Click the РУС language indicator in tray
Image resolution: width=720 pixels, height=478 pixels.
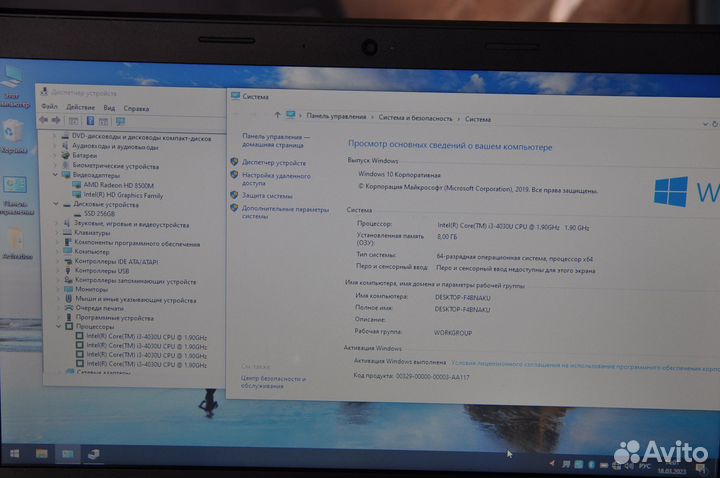(645, 466)
